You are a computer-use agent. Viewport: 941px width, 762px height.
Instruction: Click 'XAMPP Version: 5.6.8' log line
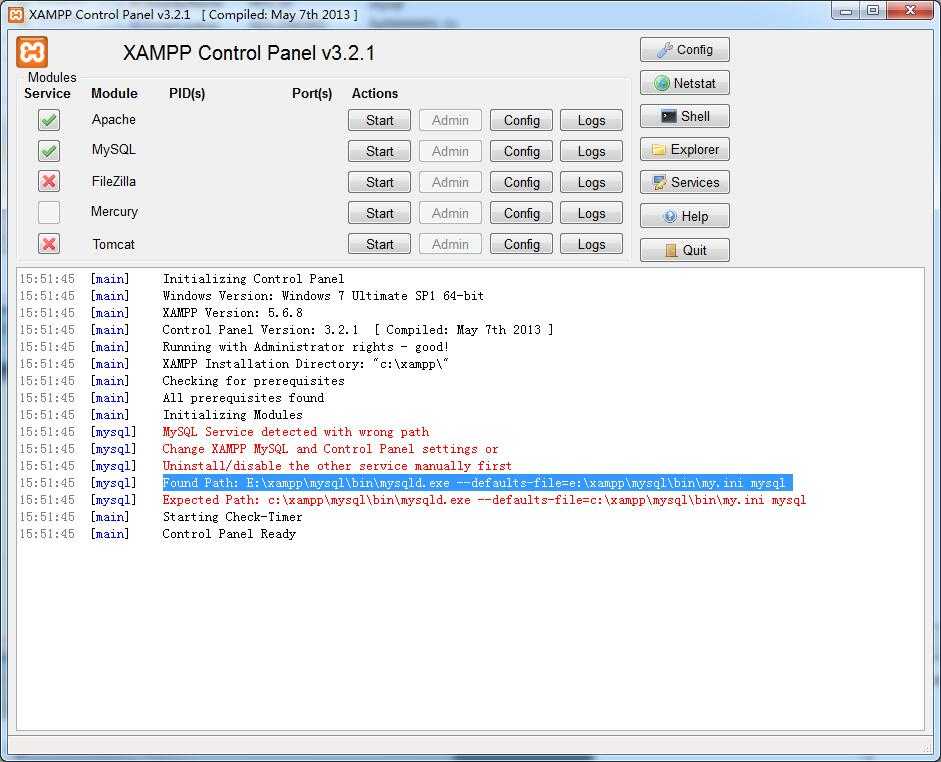232,313
